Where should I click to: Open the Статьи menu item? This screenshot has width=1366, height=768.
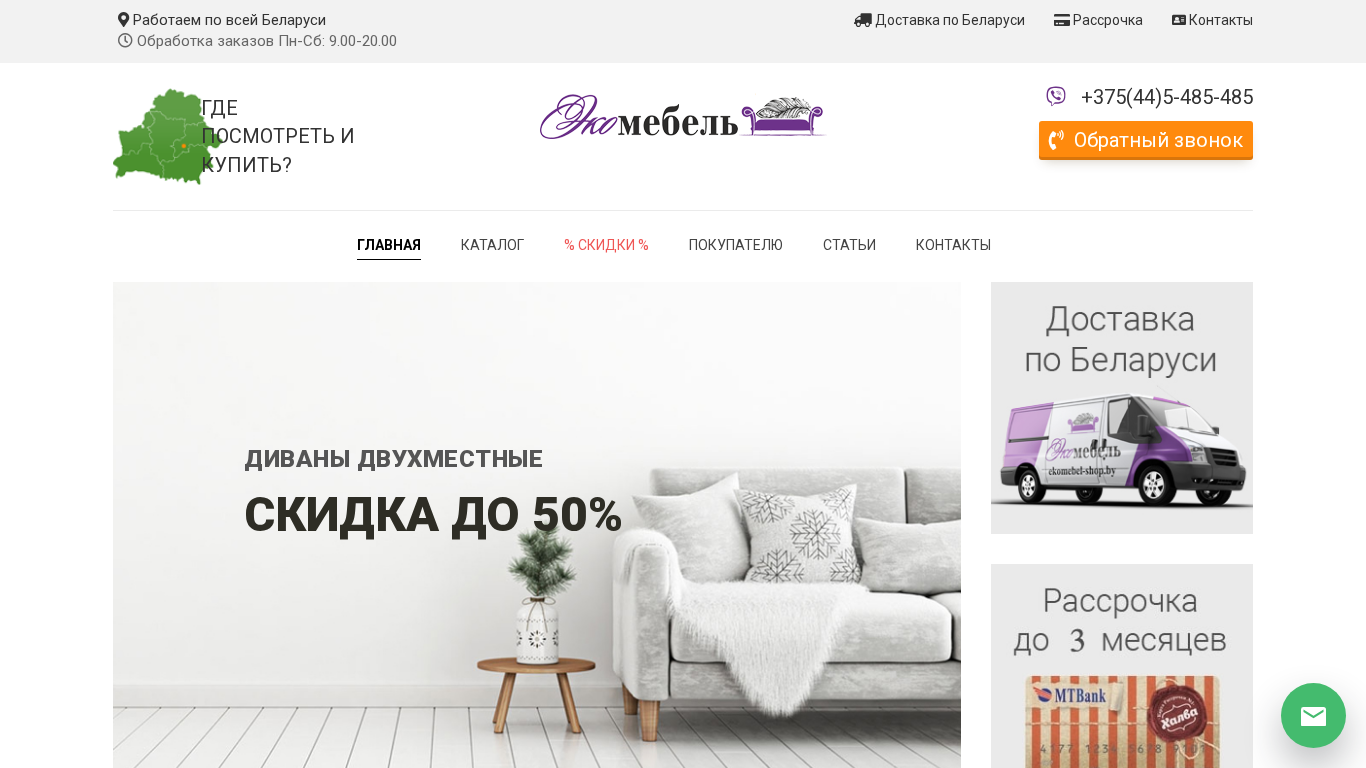[x=849, y=245]
